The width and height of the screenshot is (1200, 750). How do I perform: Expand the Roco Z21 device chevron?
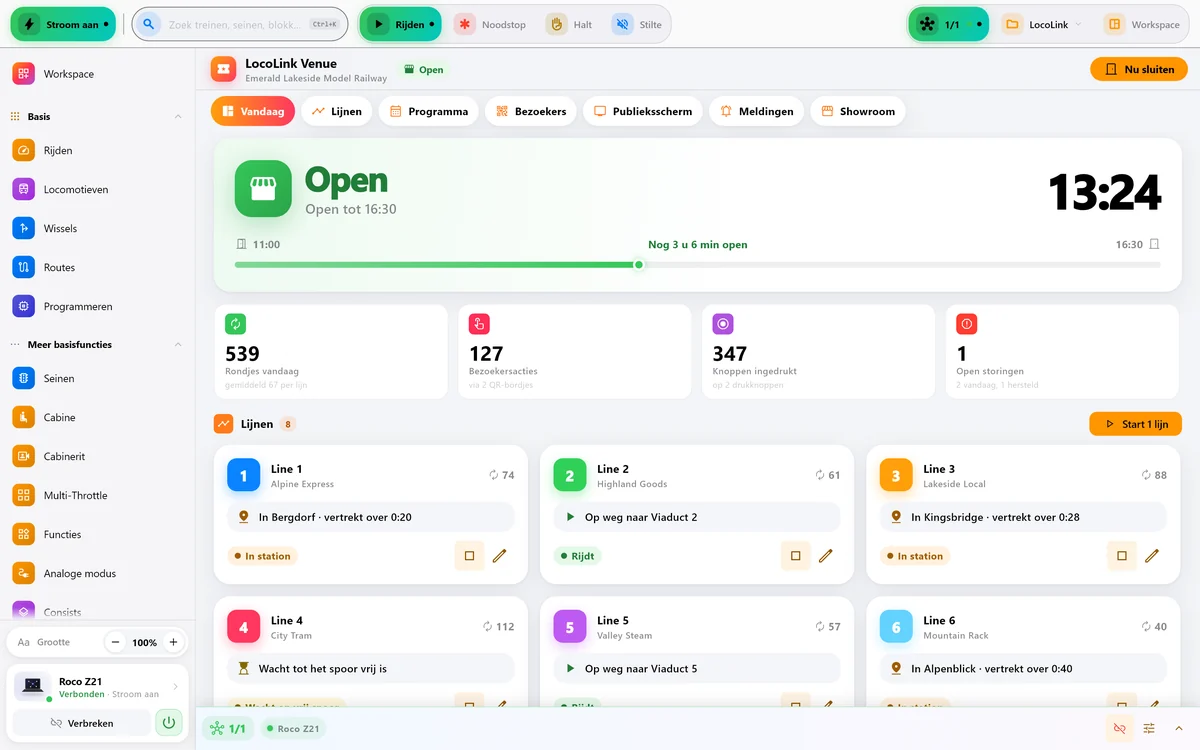point(176,686)
